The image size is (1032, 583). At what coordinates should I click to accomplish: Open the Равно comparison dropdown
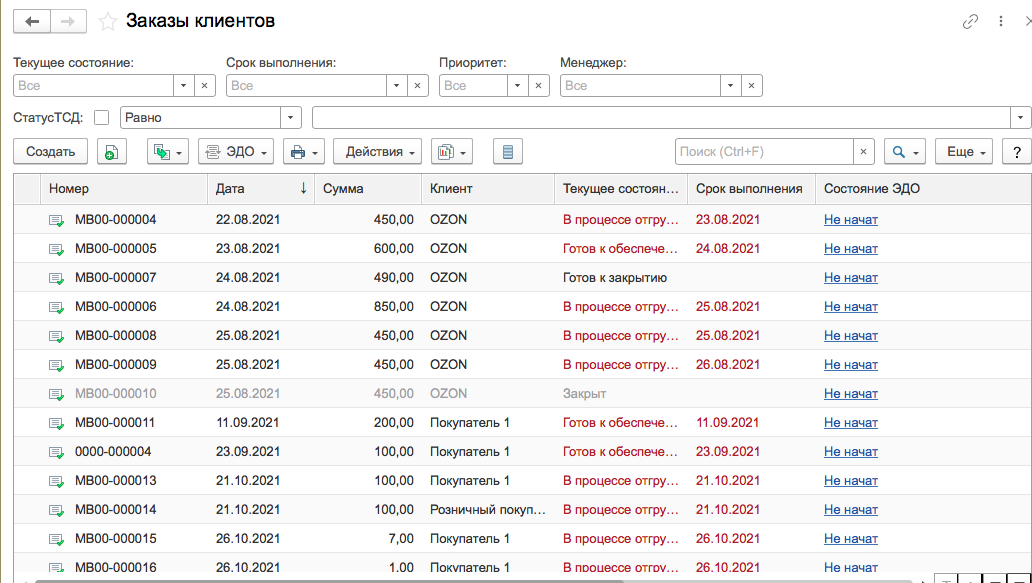click(291, 118)
